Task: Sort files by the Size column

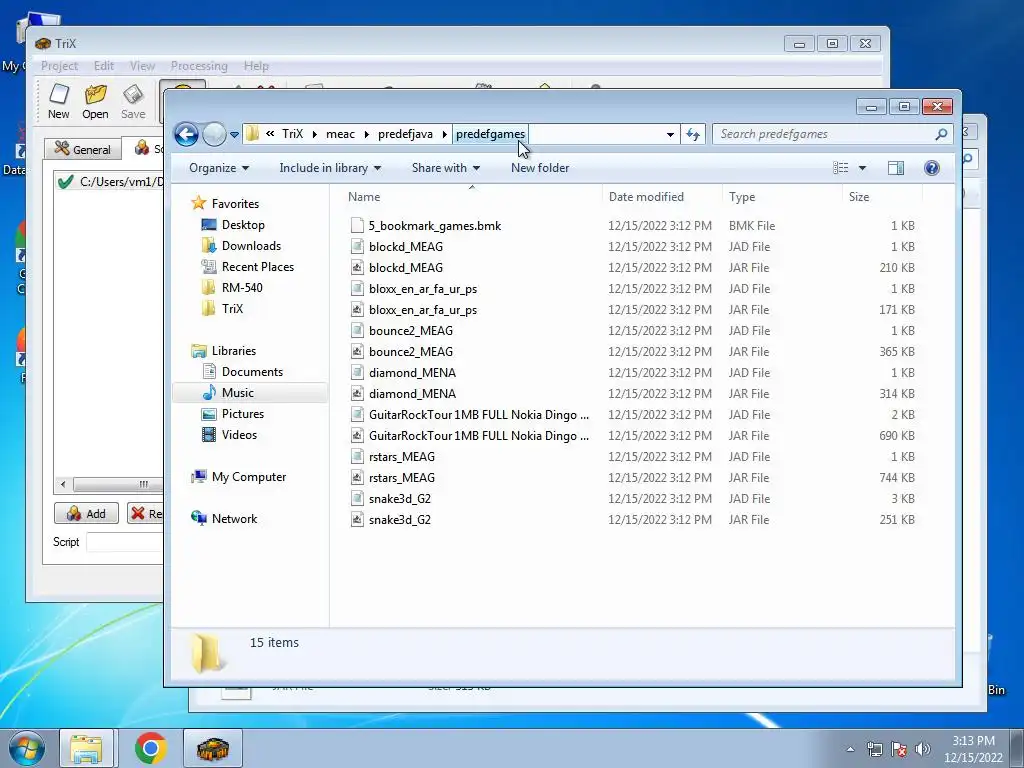Action: (859, 197)
